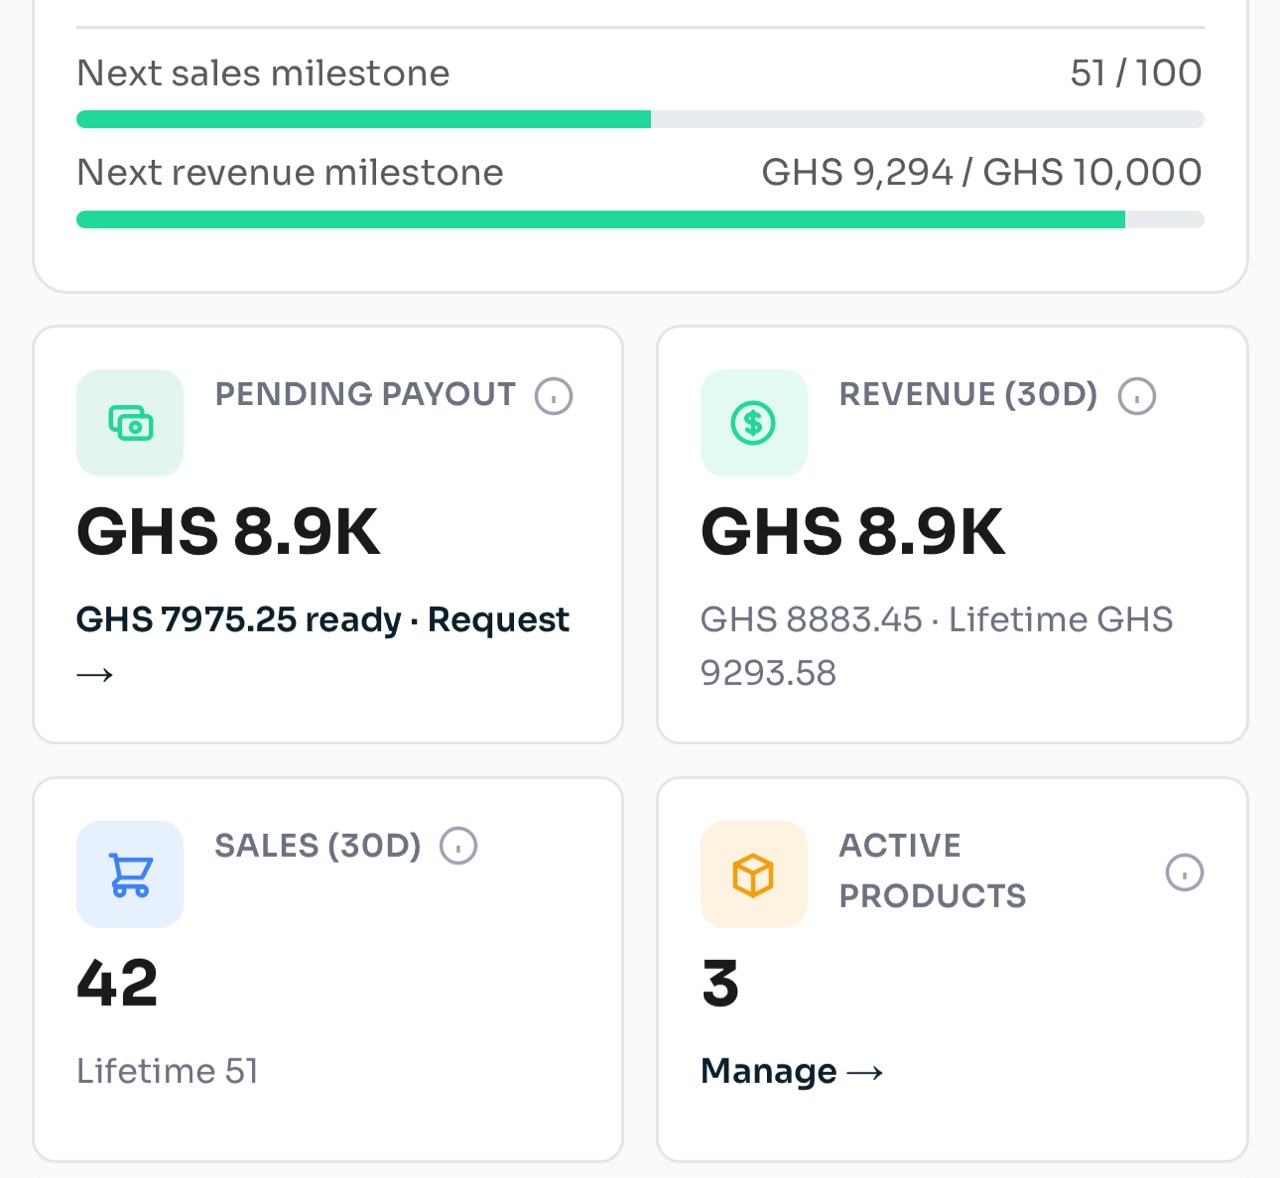The width and height of the screenshot is (1280, 1178).
Task: Click the 'Next revenue milestone' label
Action: 290,172
